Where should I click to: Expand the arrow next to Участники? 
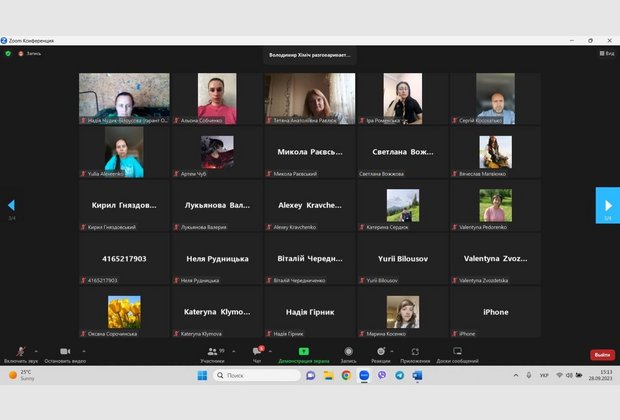coord(233,351)
